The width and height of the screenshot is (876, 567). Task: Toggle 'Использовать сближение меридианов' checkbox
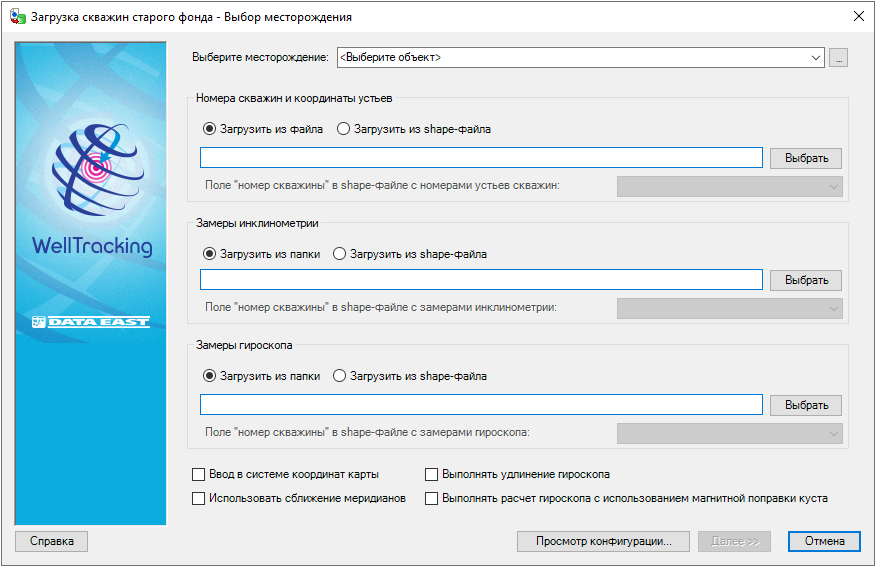(x=198, y=498)
